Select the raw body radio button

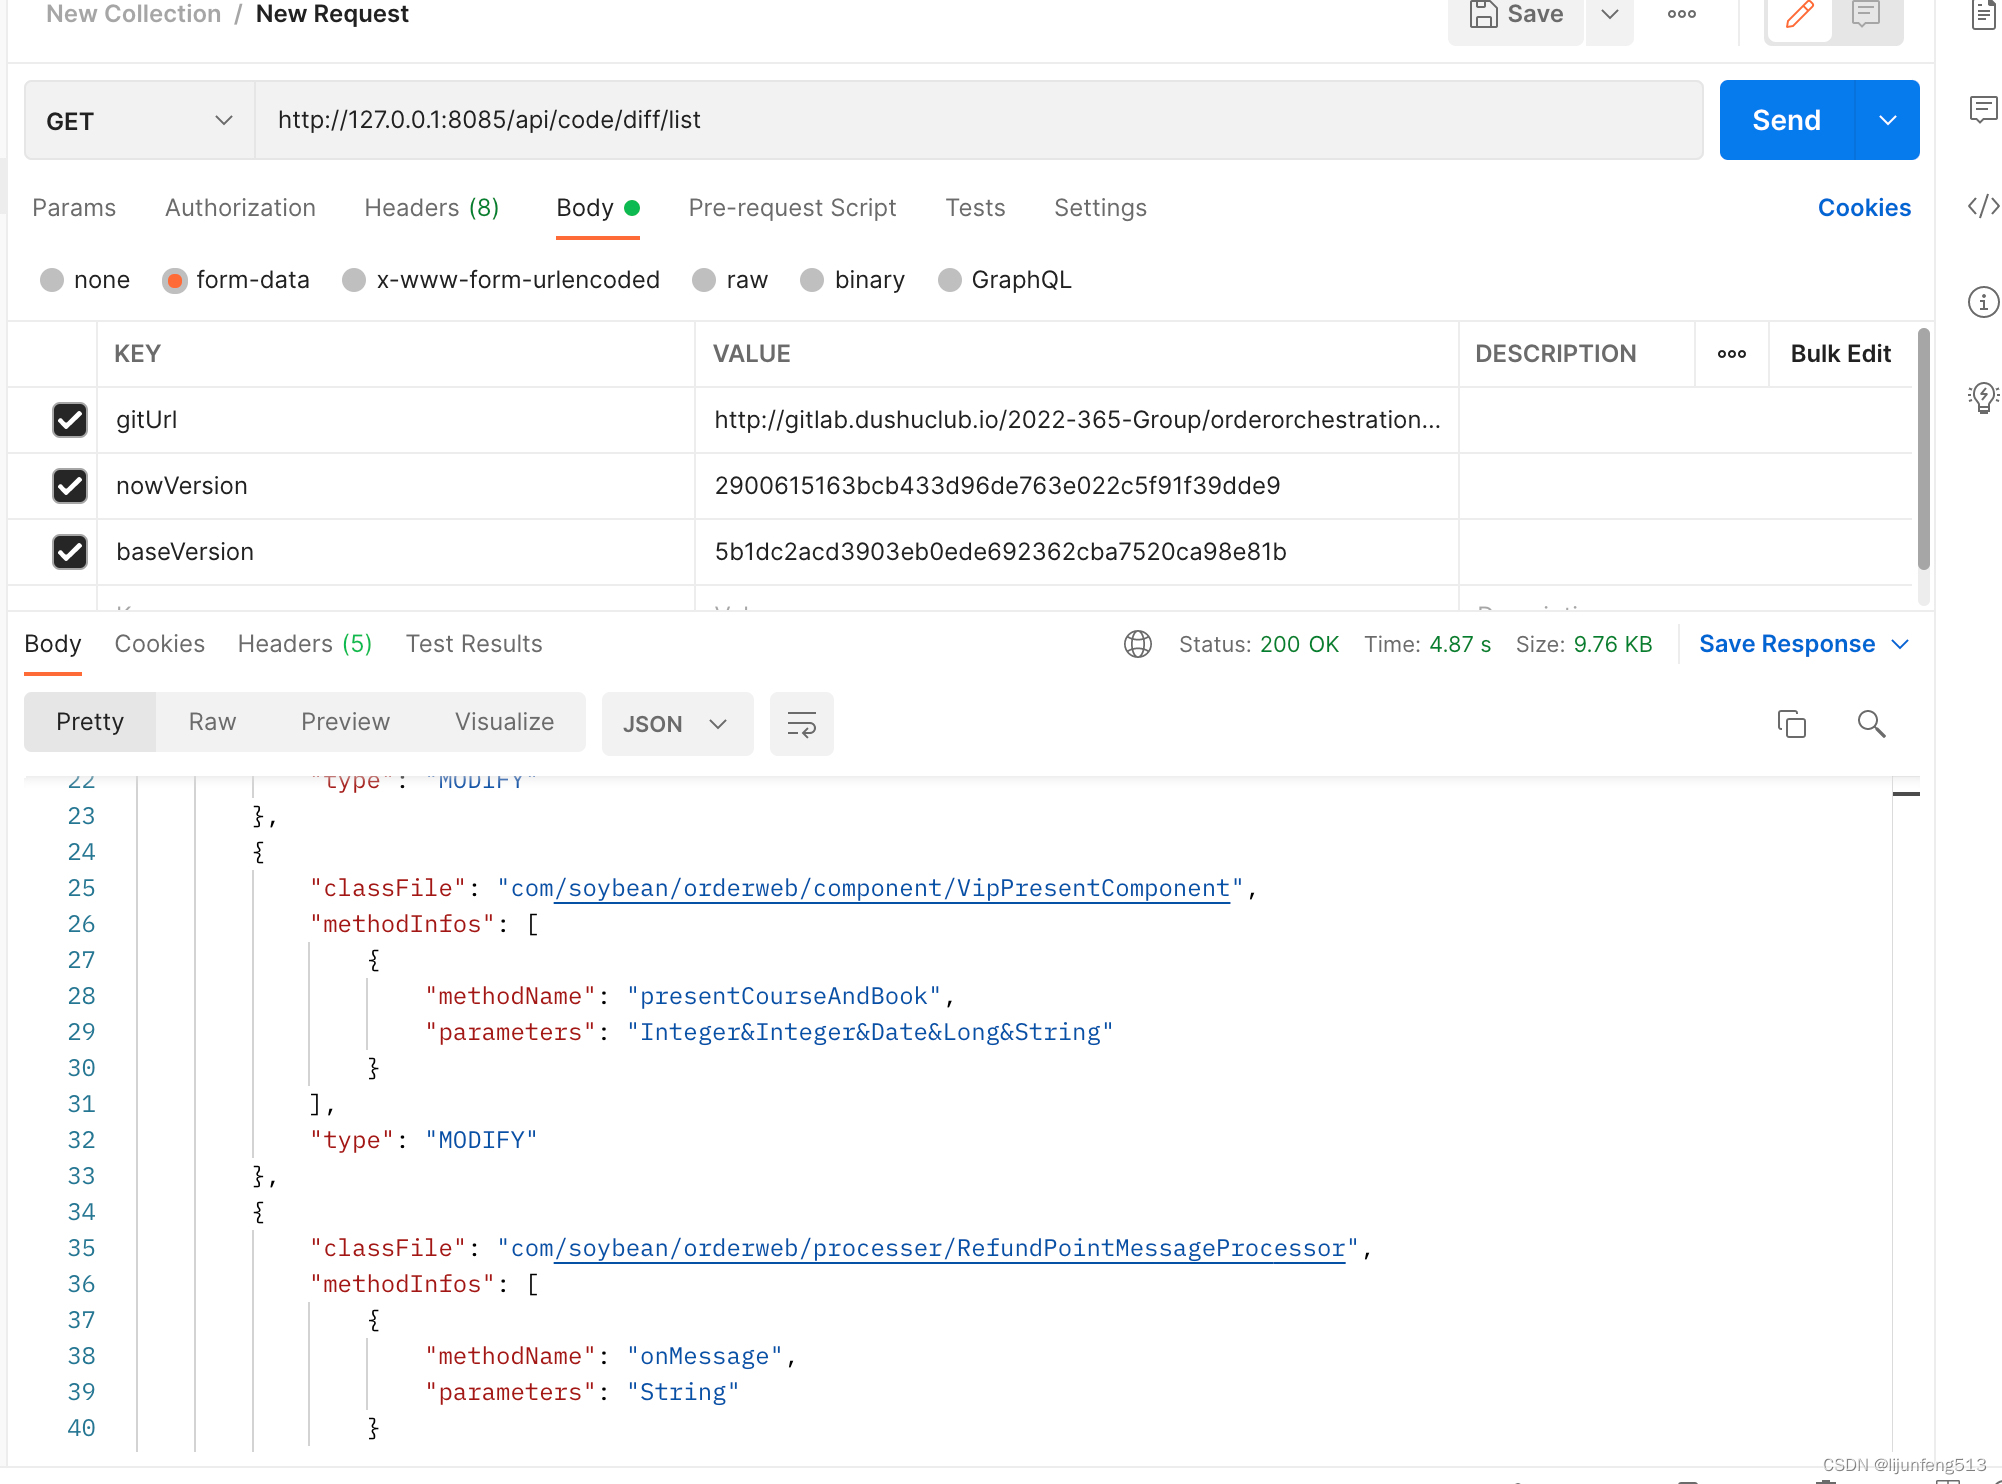click(705, 280)
